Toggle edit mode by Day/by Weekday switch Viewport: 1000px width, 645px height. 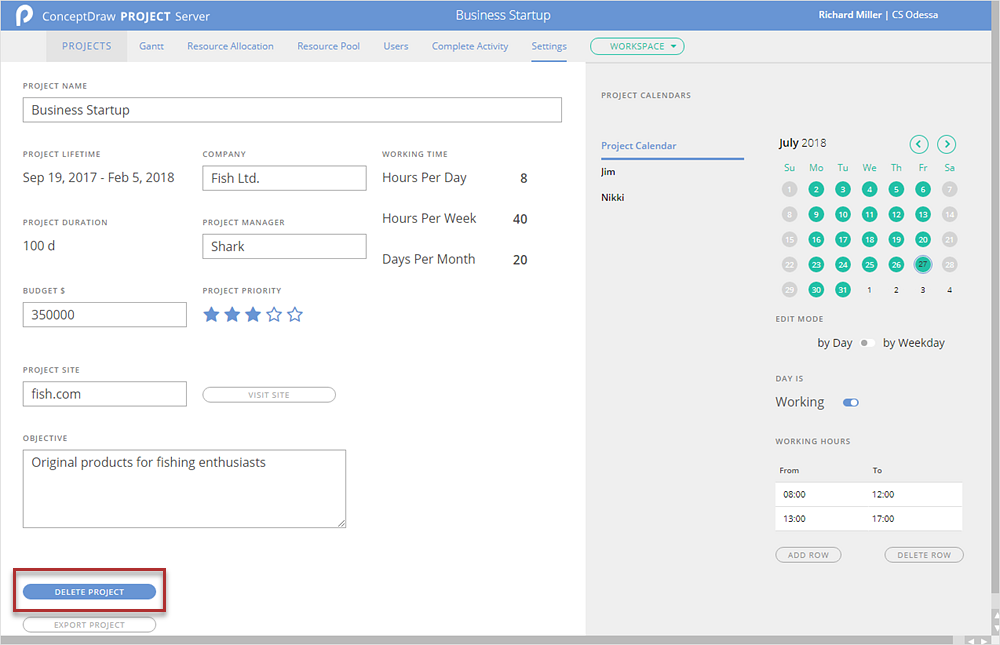click(x=866, y=343)
